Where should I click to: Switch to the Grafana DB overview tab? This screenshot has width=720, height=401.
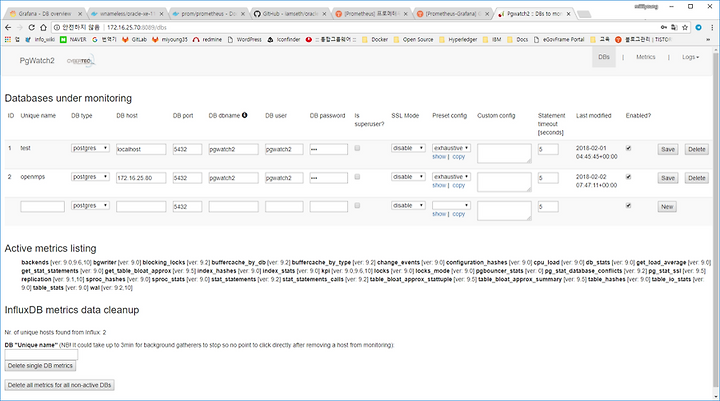[x=45, y=14]
